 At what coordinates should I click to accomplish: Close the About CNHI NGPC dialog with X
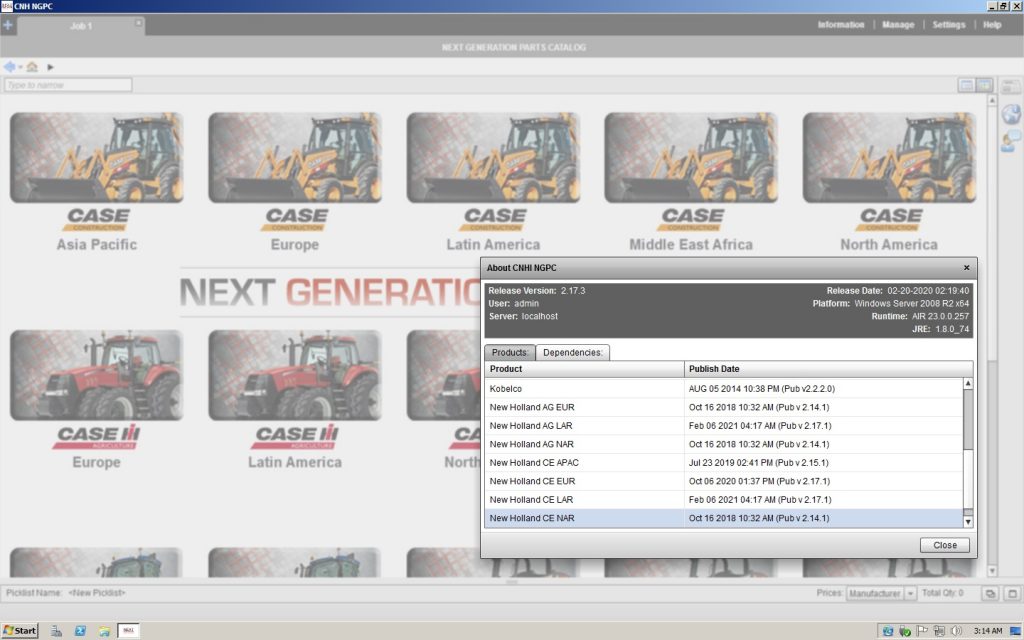(x=967, y=268)
